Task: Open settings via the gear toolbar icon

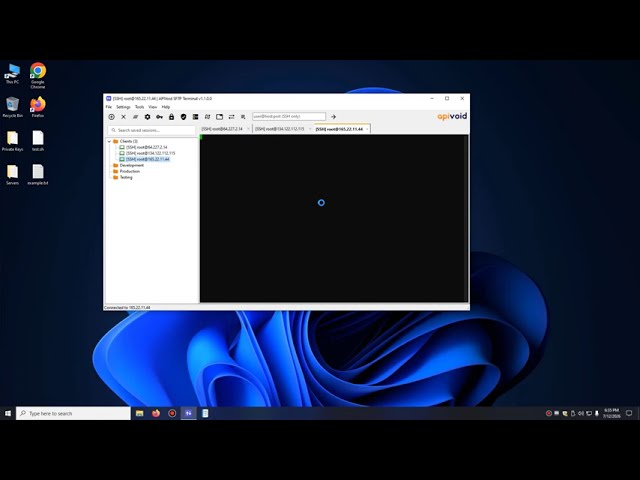Action: 147,117
